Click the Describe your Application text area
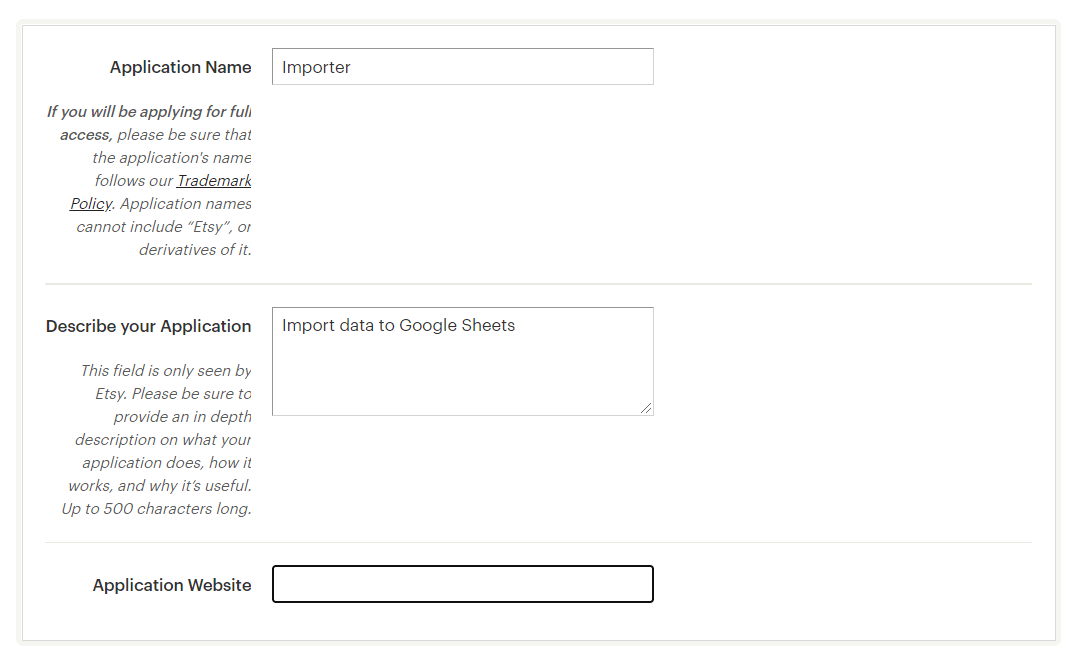Viewport: 1081px width, 658px height. [x=462, y=360]
